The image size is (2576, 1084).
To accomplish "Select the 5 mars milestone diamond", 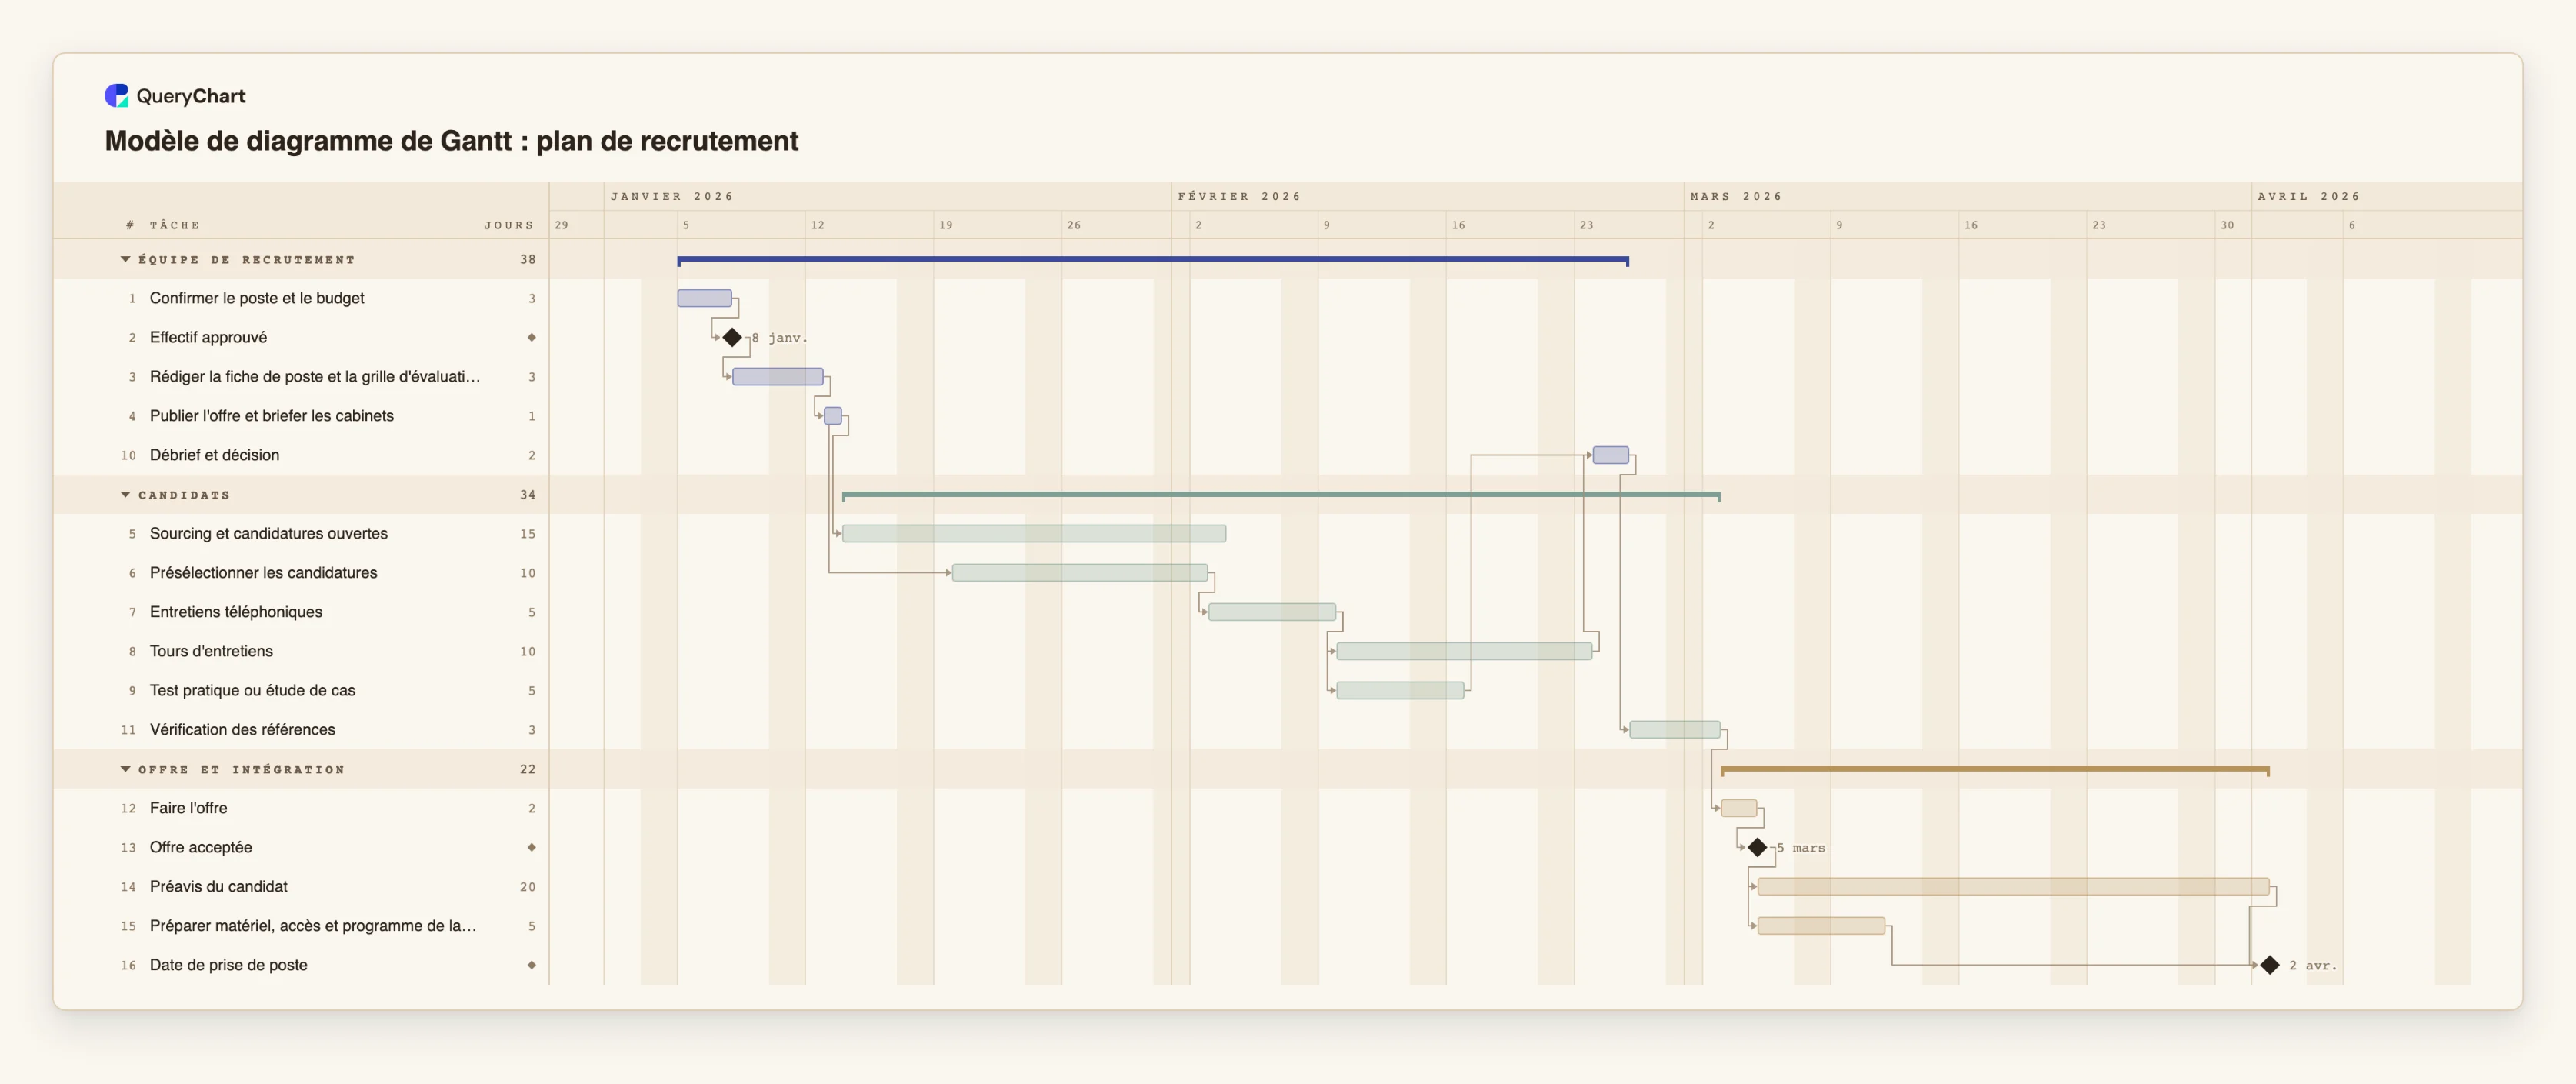I will tap(1757, 847).
